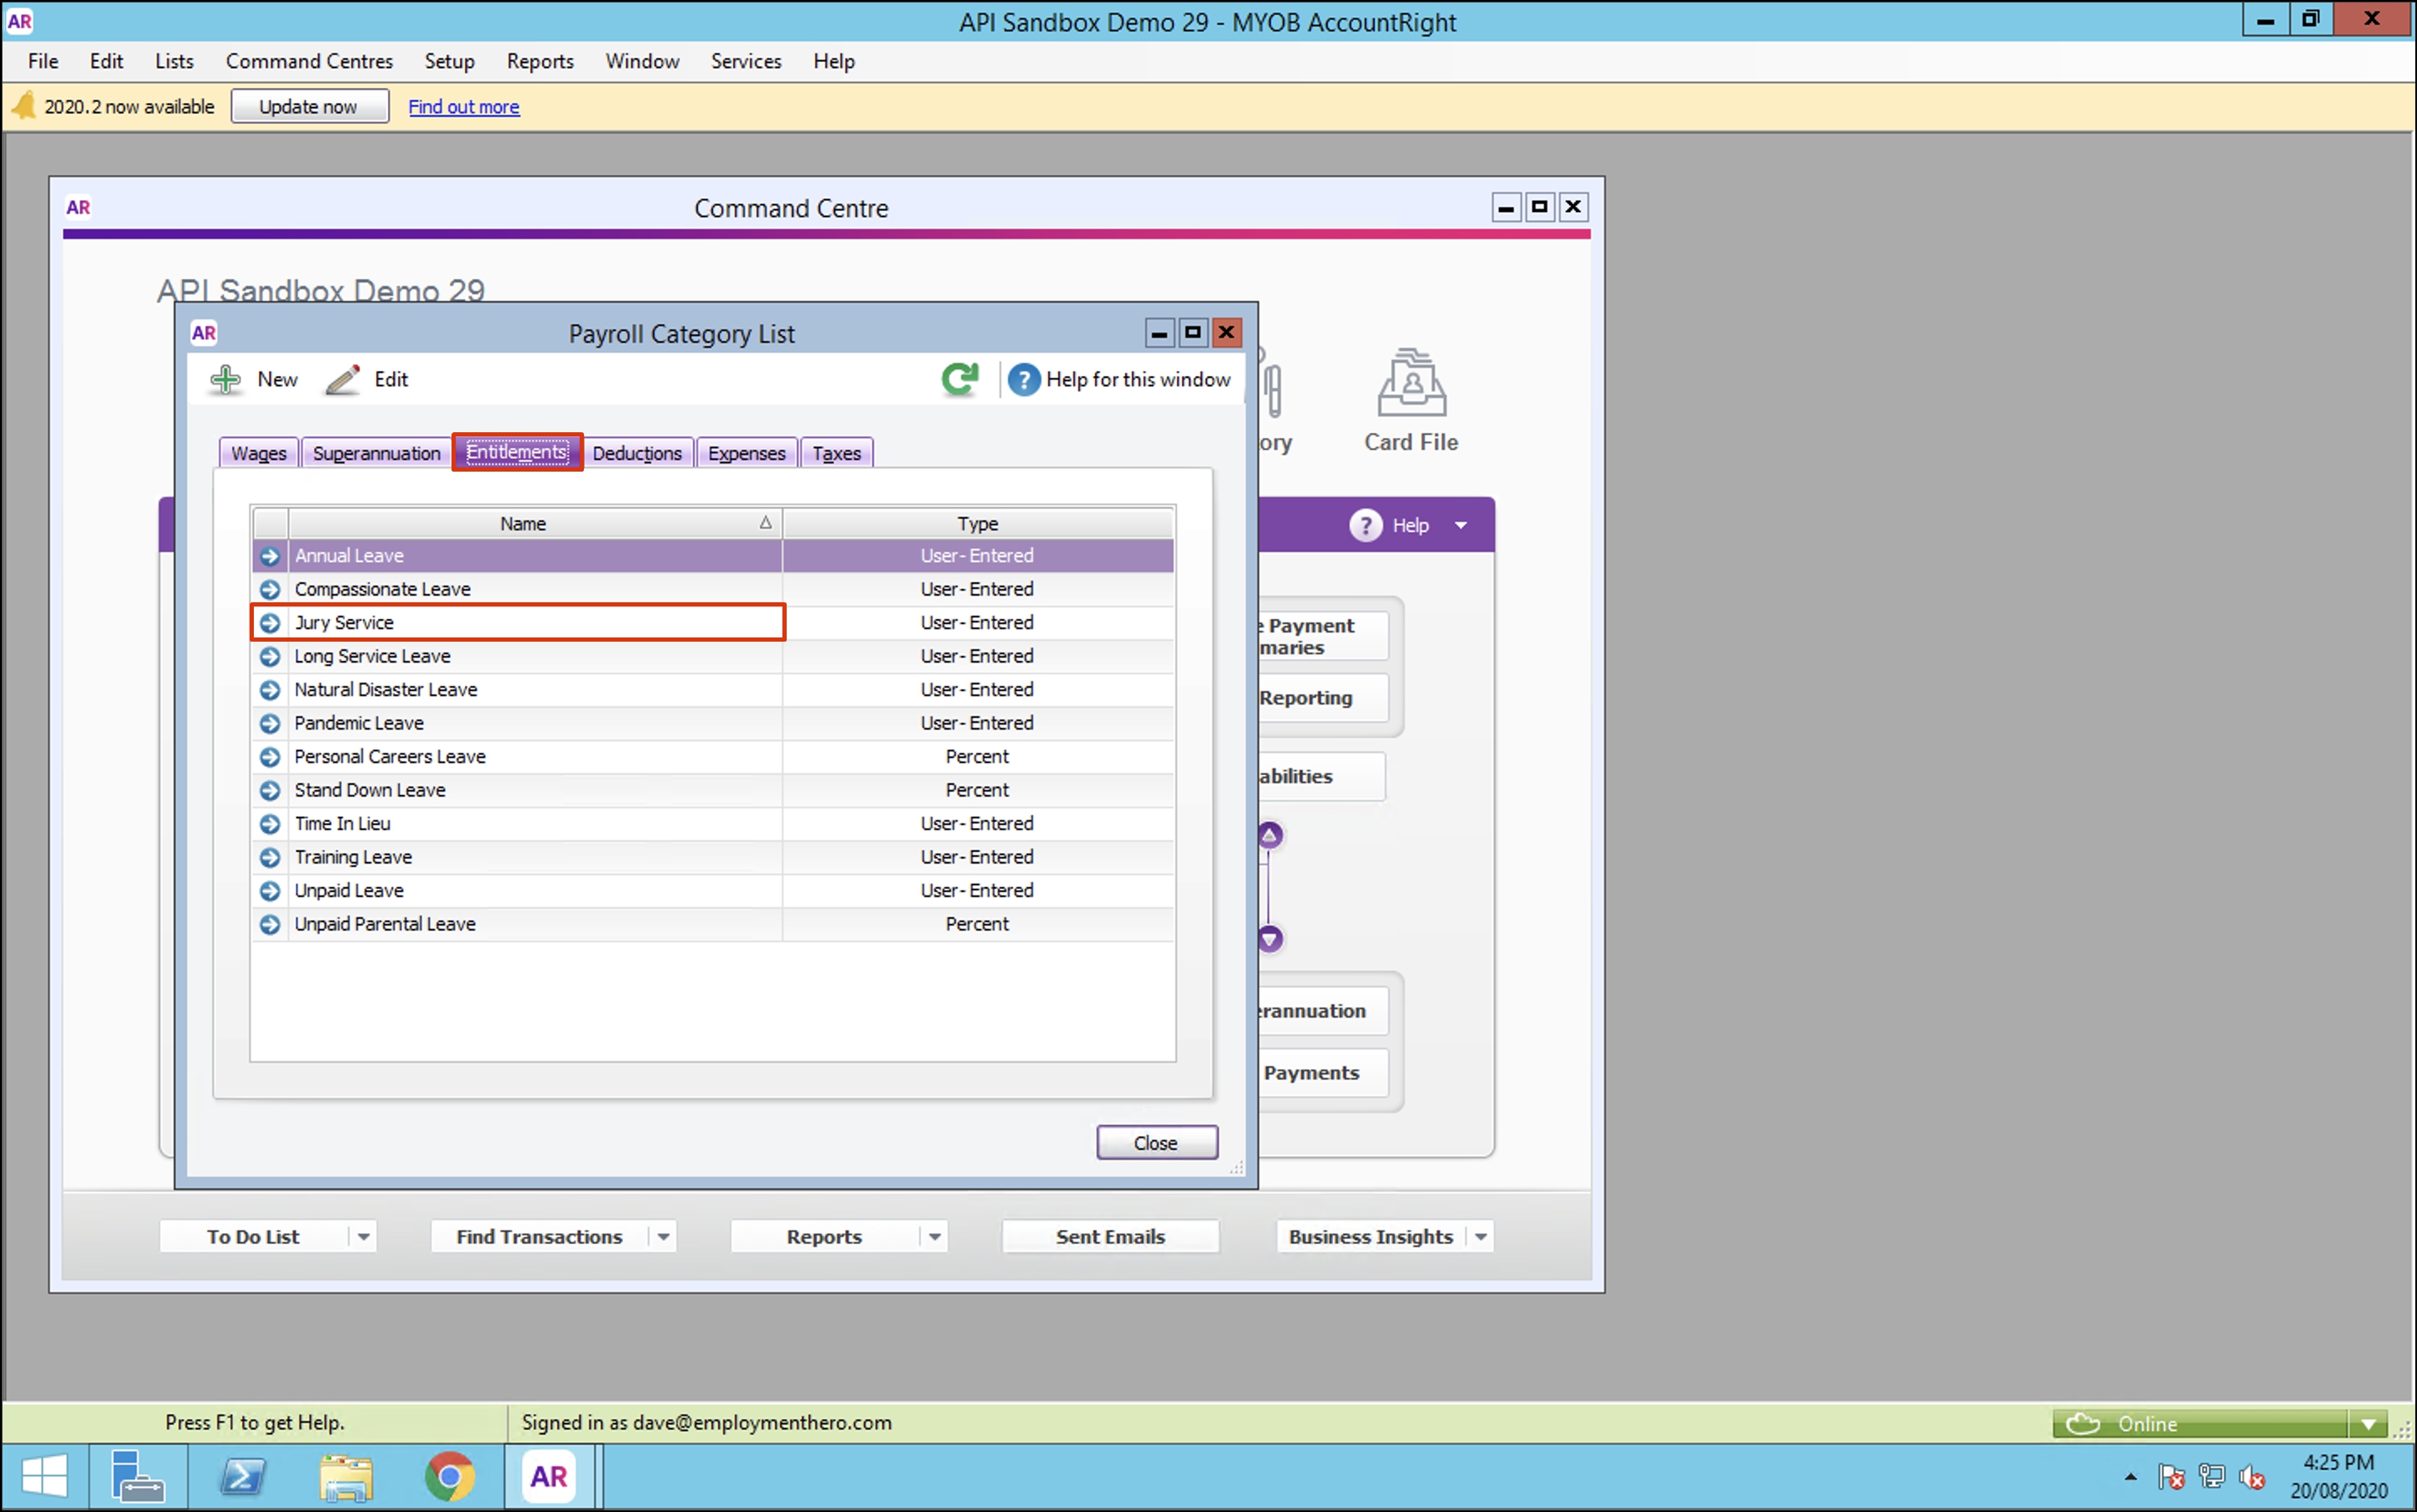This screenshot has height=1512, width=2417.
Task: Expand the Reports dropdown arrow at bottom
Action: pos(934,1237)
